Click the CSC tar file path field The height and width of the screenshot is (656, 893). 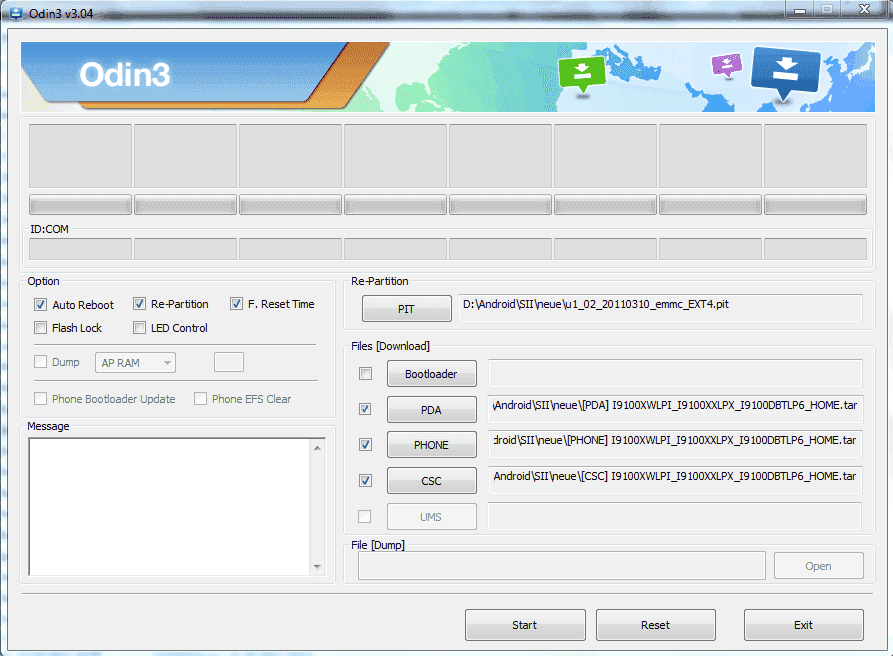(x=675, y=480)
